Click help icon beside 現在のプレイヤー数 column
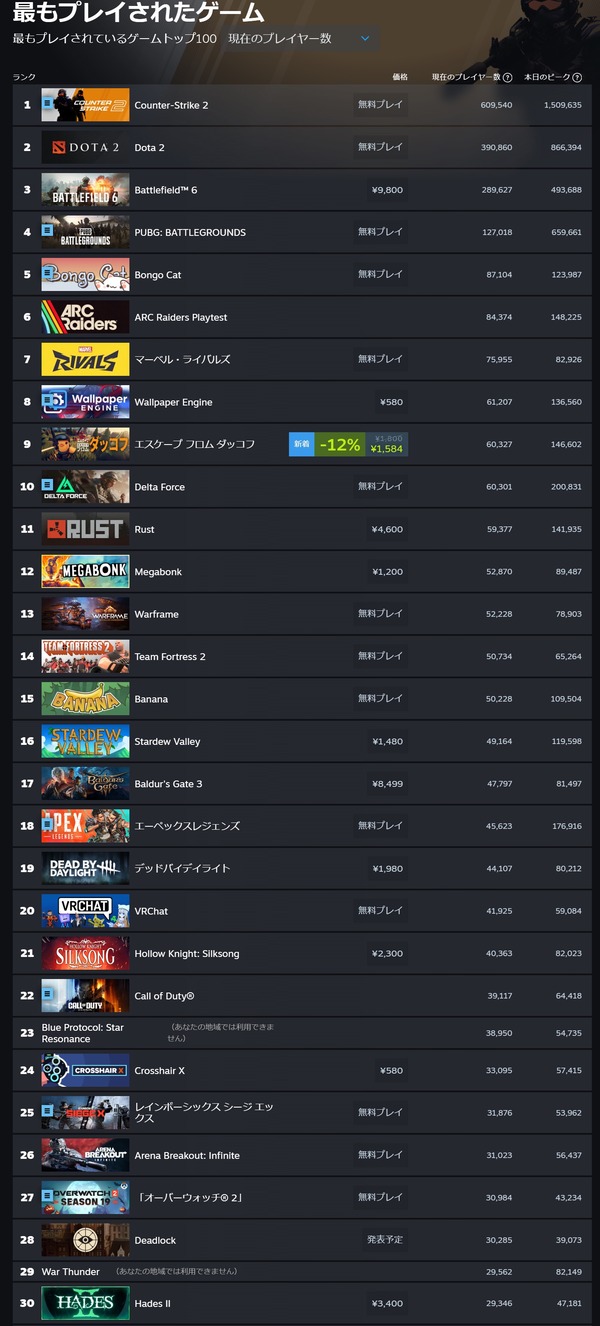The height and width of the screenshot is (1326, 600). [x=508, y=77]
